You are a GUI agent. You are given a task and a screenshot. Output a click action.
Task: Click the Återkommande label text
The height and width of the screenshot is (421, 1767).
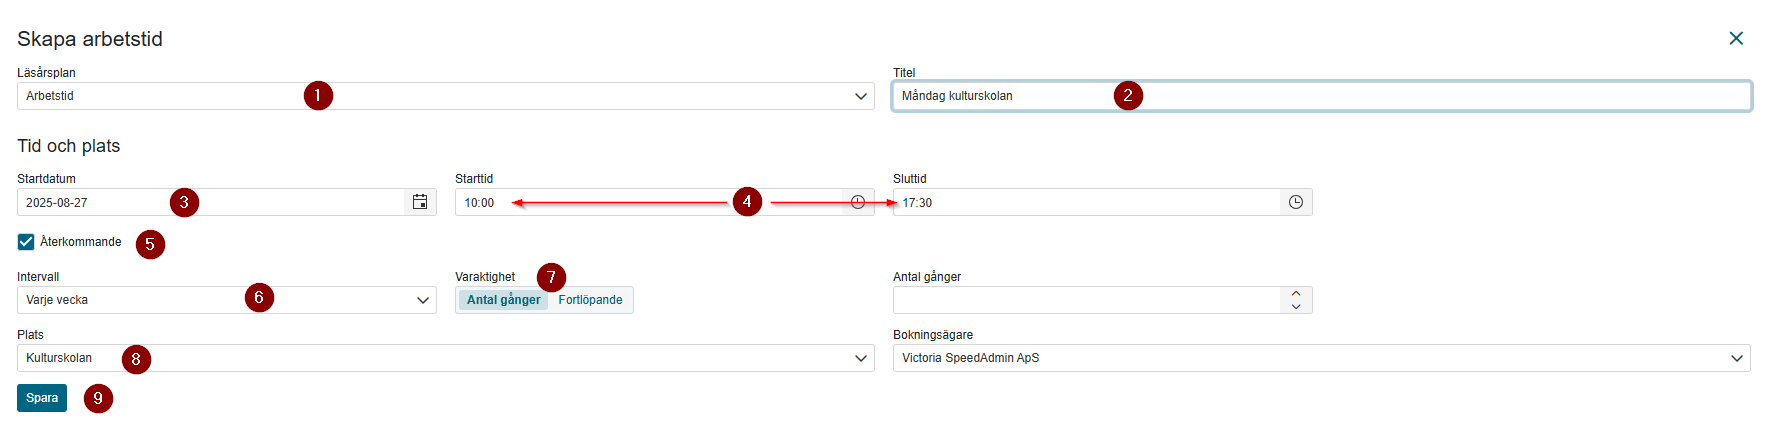tap(81, 242)
